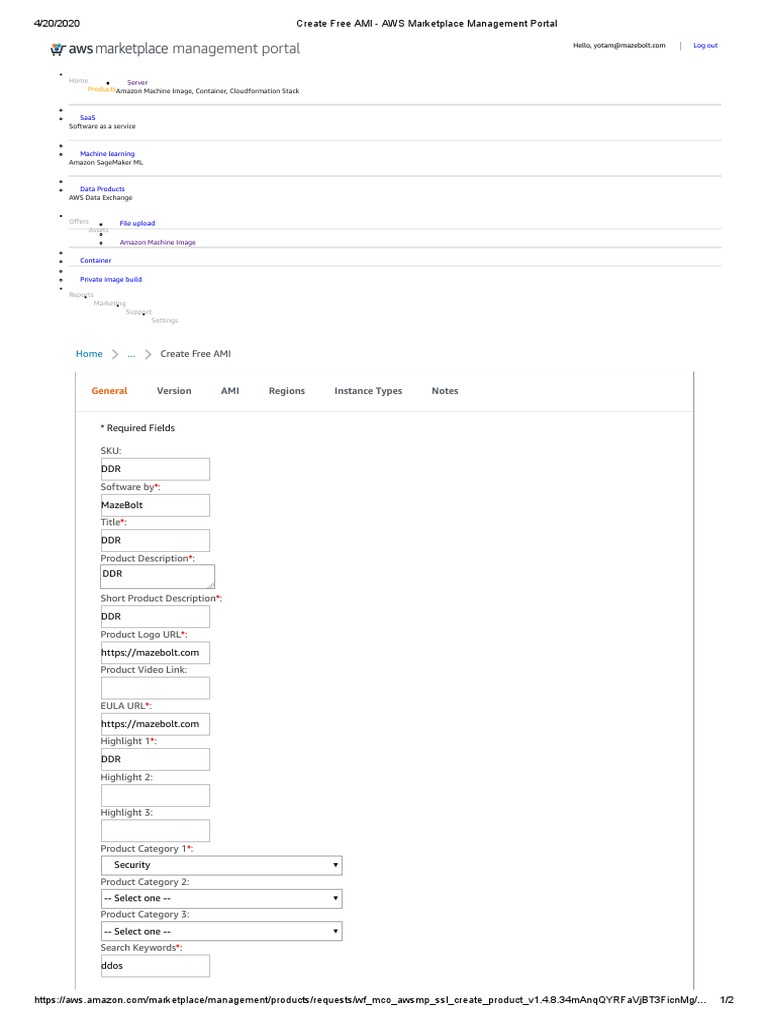Open the Machine learning menu link

click(107, 154)
